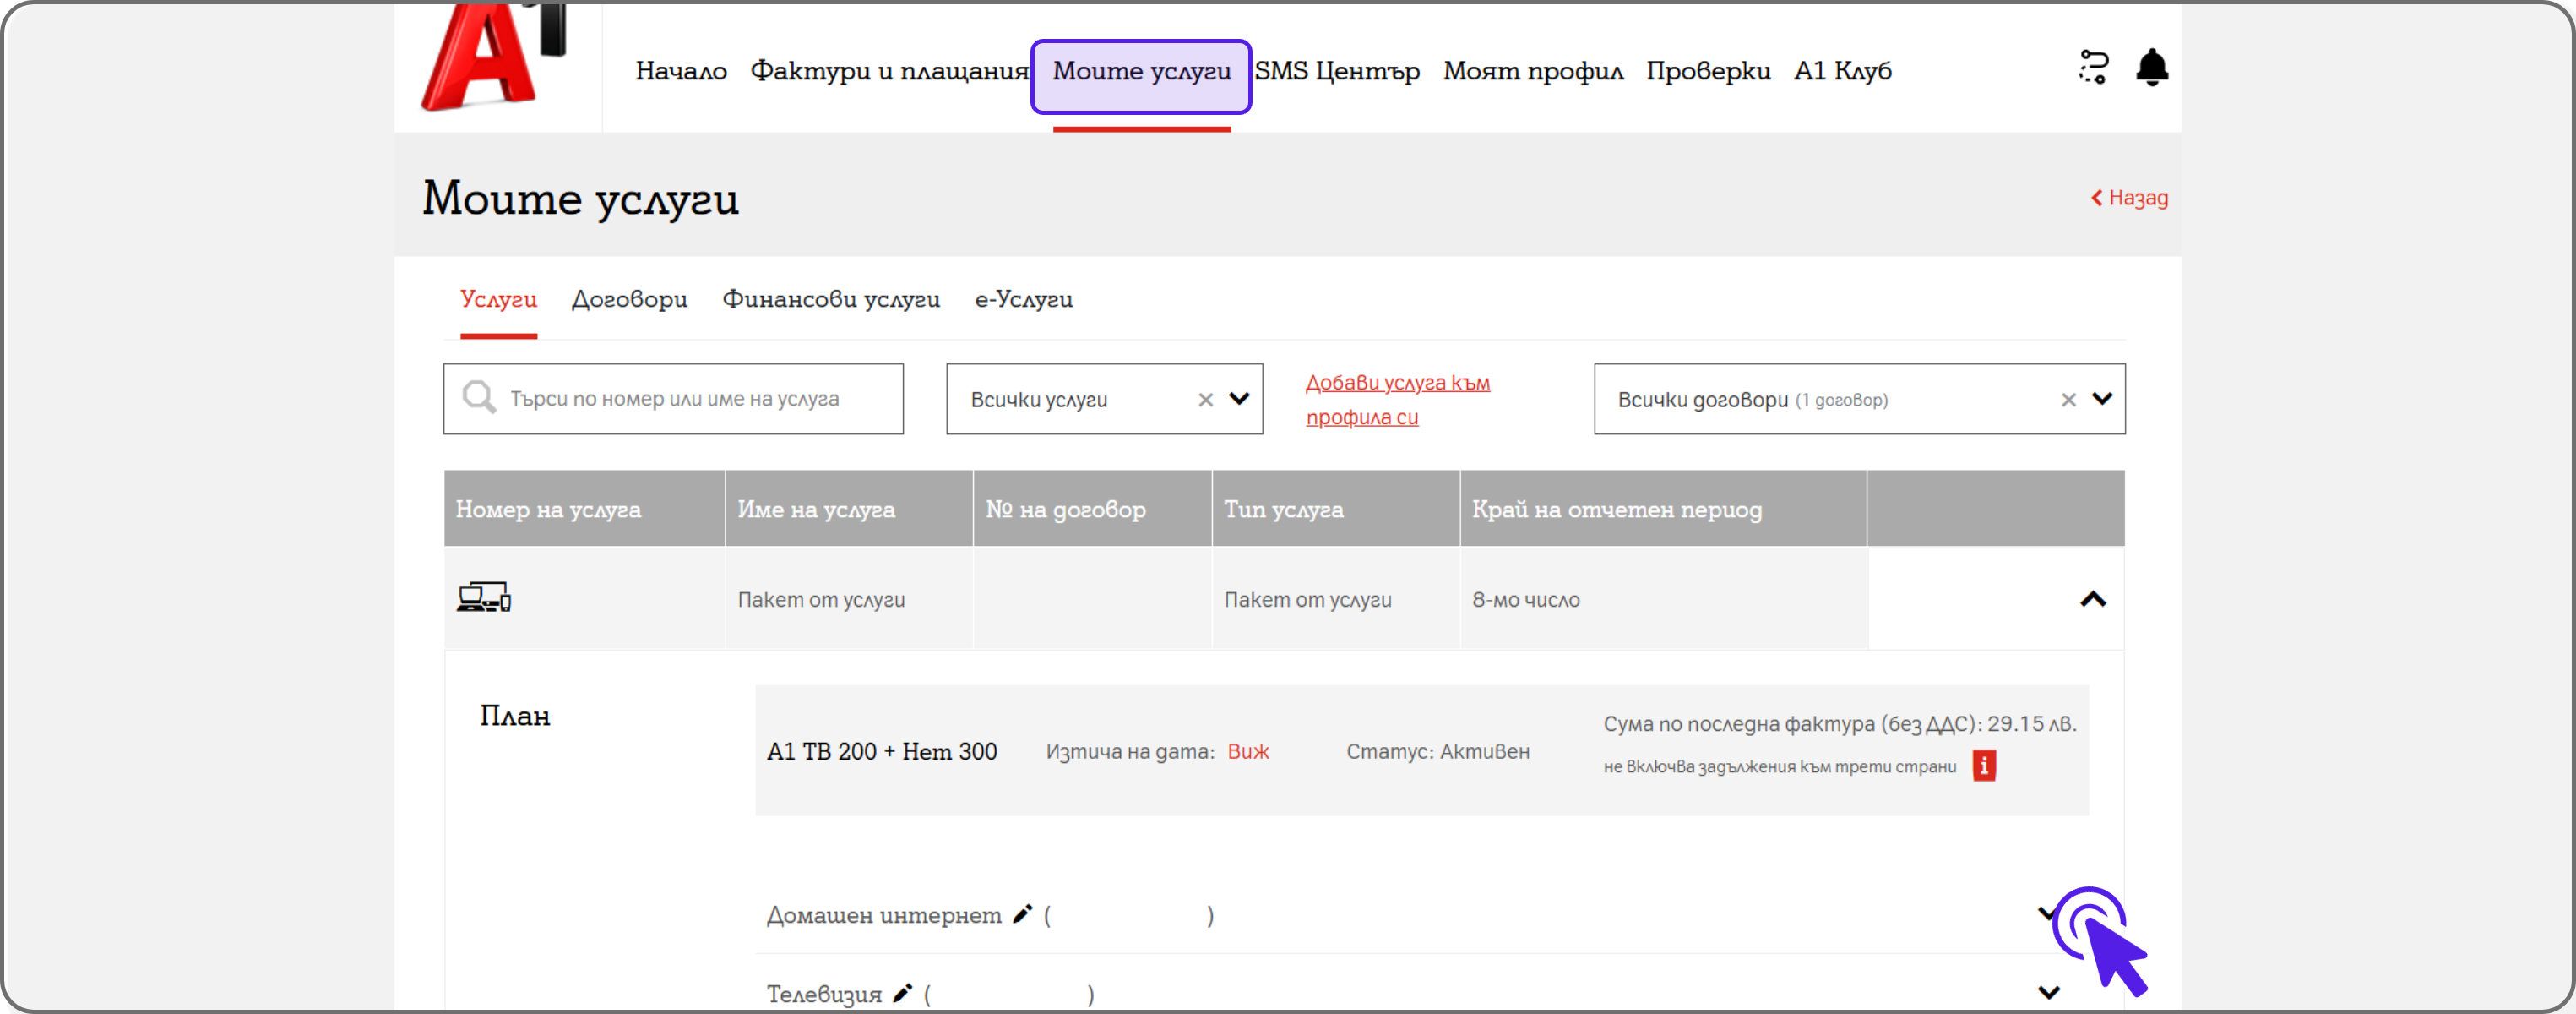Viewport: 2576px width, 1014px height.
Task: Switch to the е-Услуги tab
Action: point(1023,299)
